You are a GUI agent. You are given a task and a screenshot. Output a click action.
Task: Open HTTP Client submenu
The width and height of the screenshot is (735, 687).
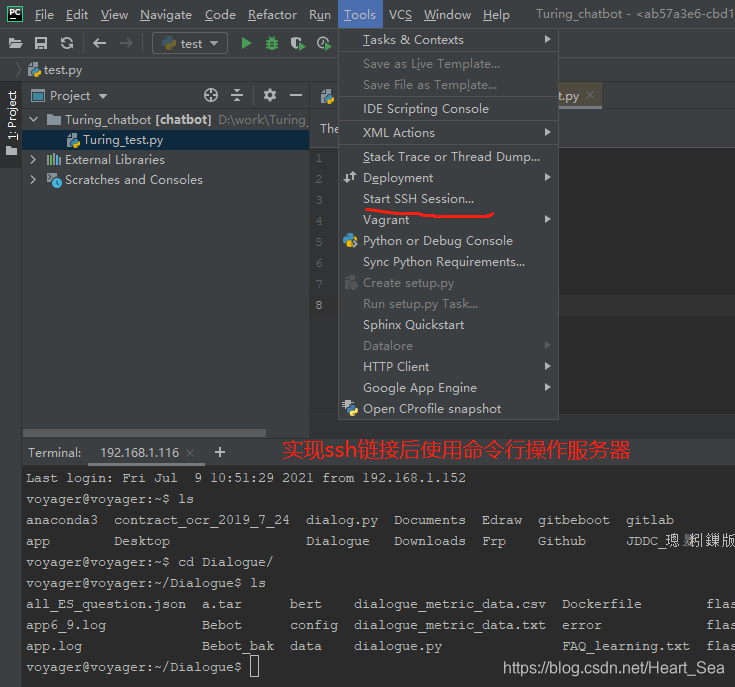(449, 366)
